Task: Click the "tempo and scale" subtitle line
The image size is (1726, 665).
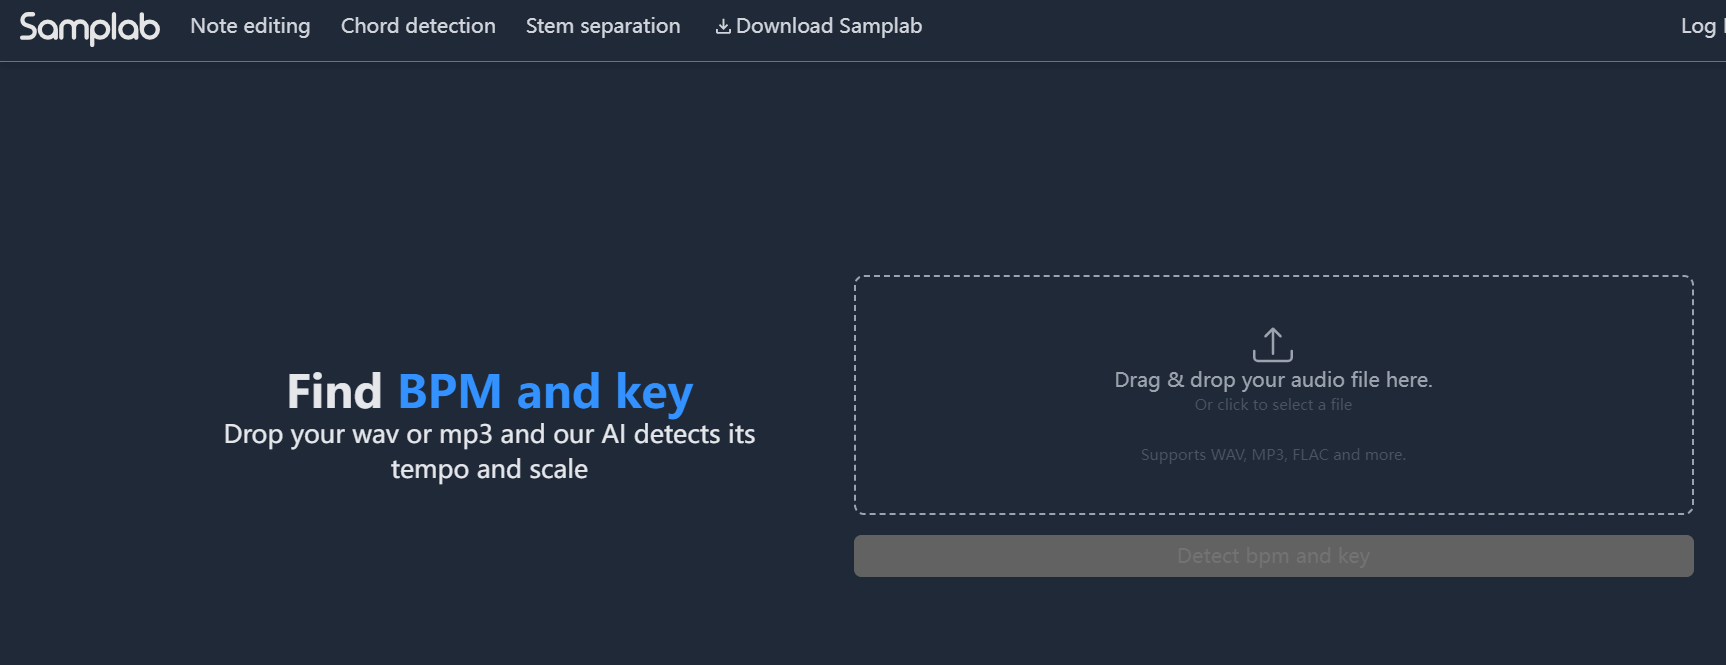Action: pos(489,469)
